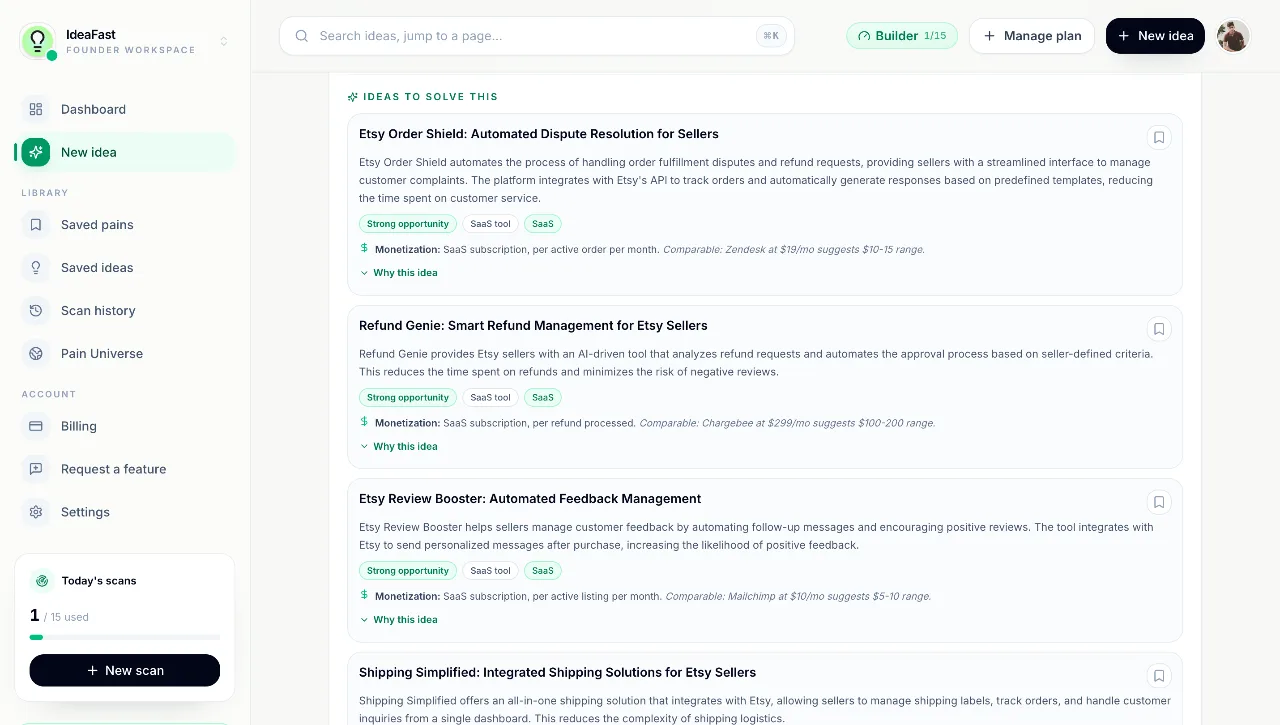Viewport: 1280px width, 725px height.
Task: Click the IDEAS TO SOLVE THIS heading
Action: tap(430, 97)
